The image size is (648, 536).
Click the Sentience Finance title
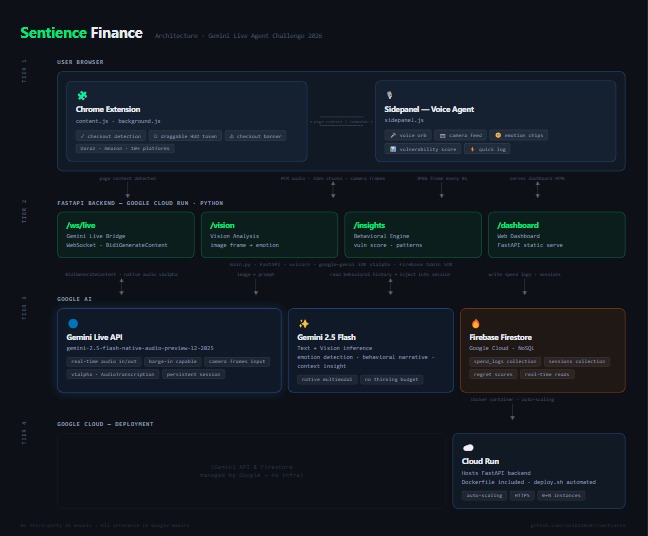[81, 33]
